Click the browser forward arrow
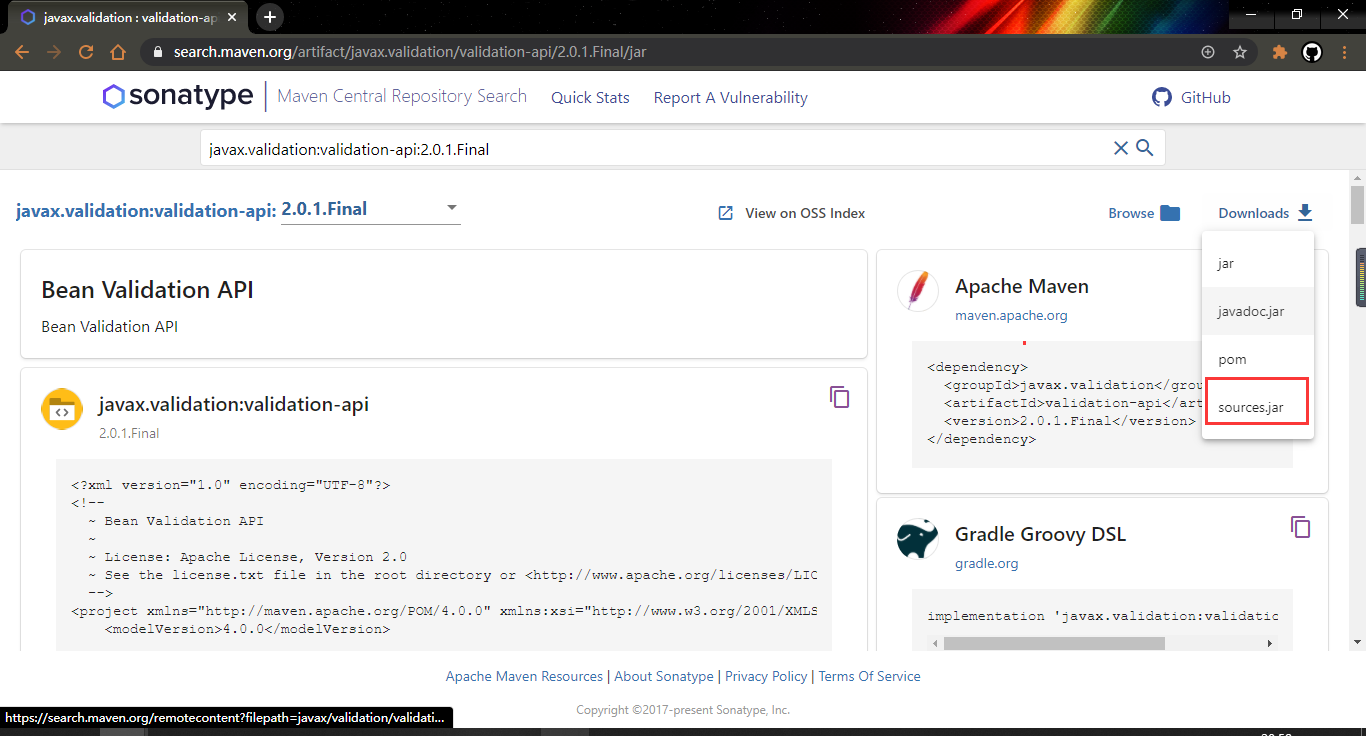 click(54, 52)
